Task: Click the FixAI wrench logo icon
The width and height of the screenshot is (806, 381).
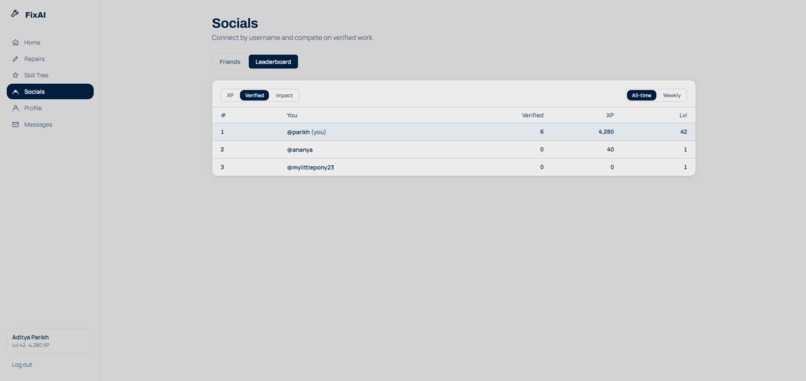Action: [x=14, y=14]
